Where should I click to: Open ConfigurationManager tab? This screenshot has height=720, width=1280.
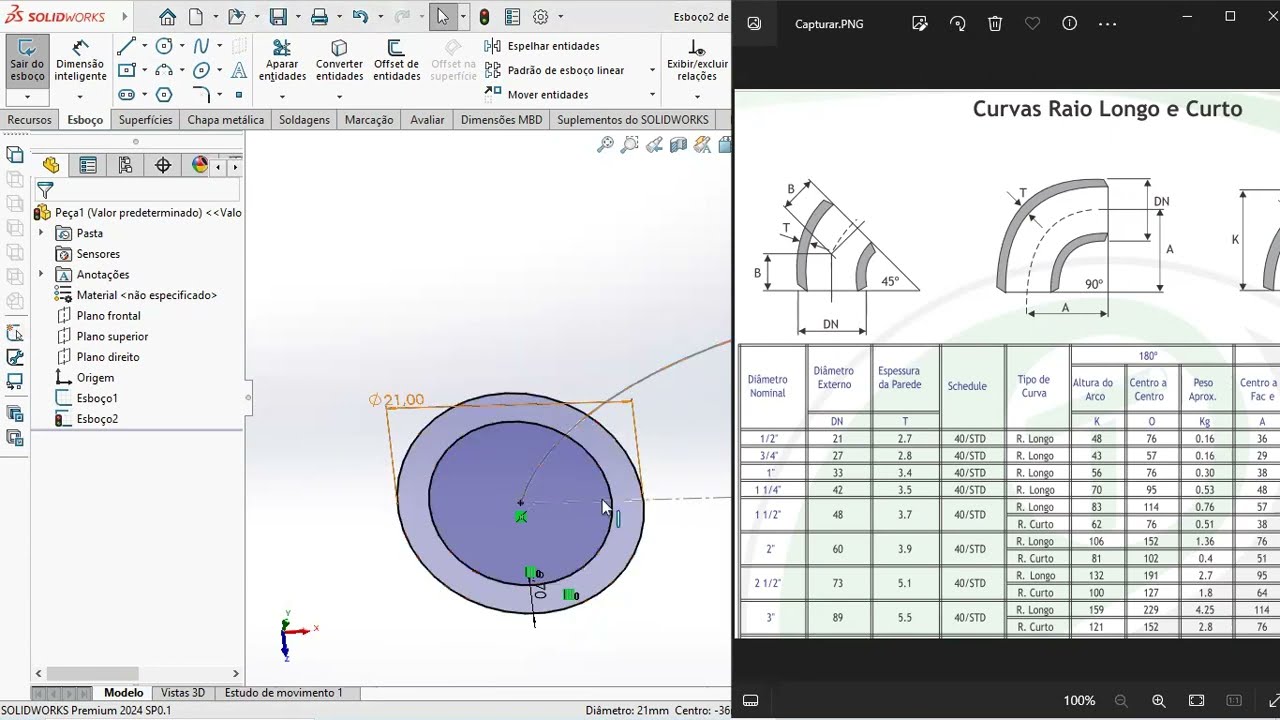[x=125, y=166]
